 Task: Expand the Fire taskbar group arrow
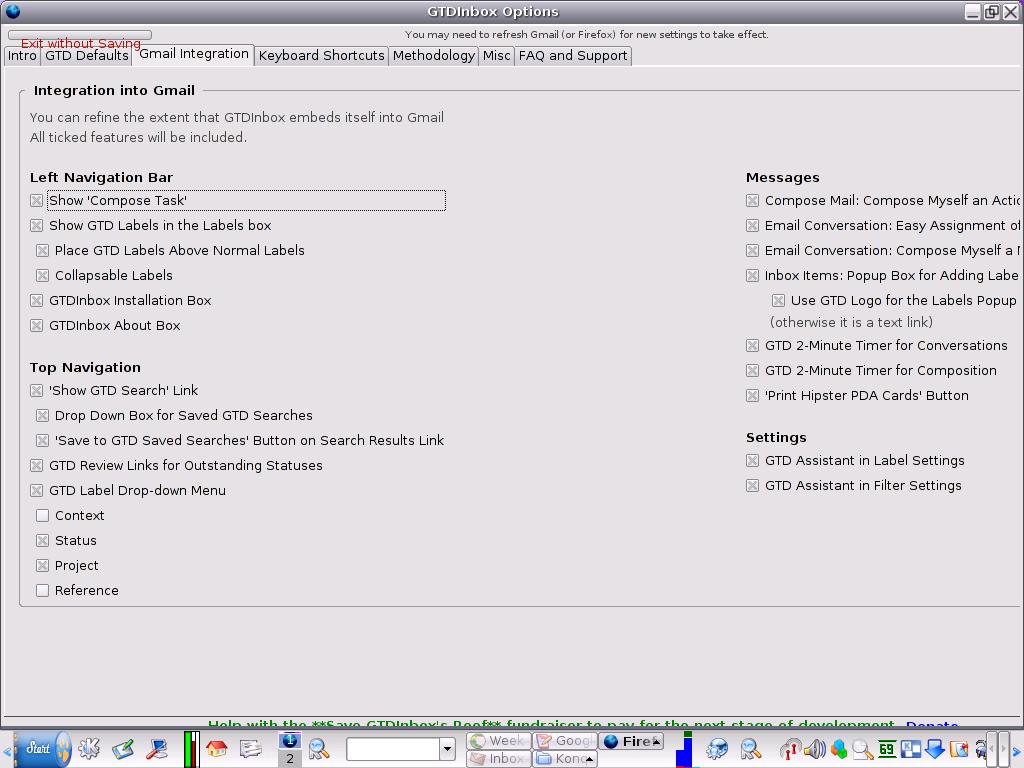pos(656,741)
